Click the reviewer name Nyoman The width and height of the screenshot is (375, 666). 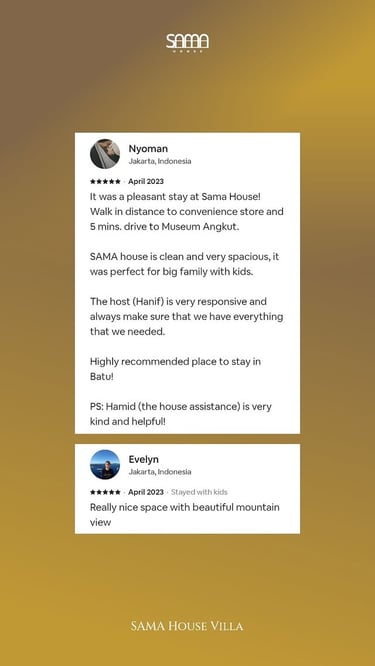[x=148, y=149]
